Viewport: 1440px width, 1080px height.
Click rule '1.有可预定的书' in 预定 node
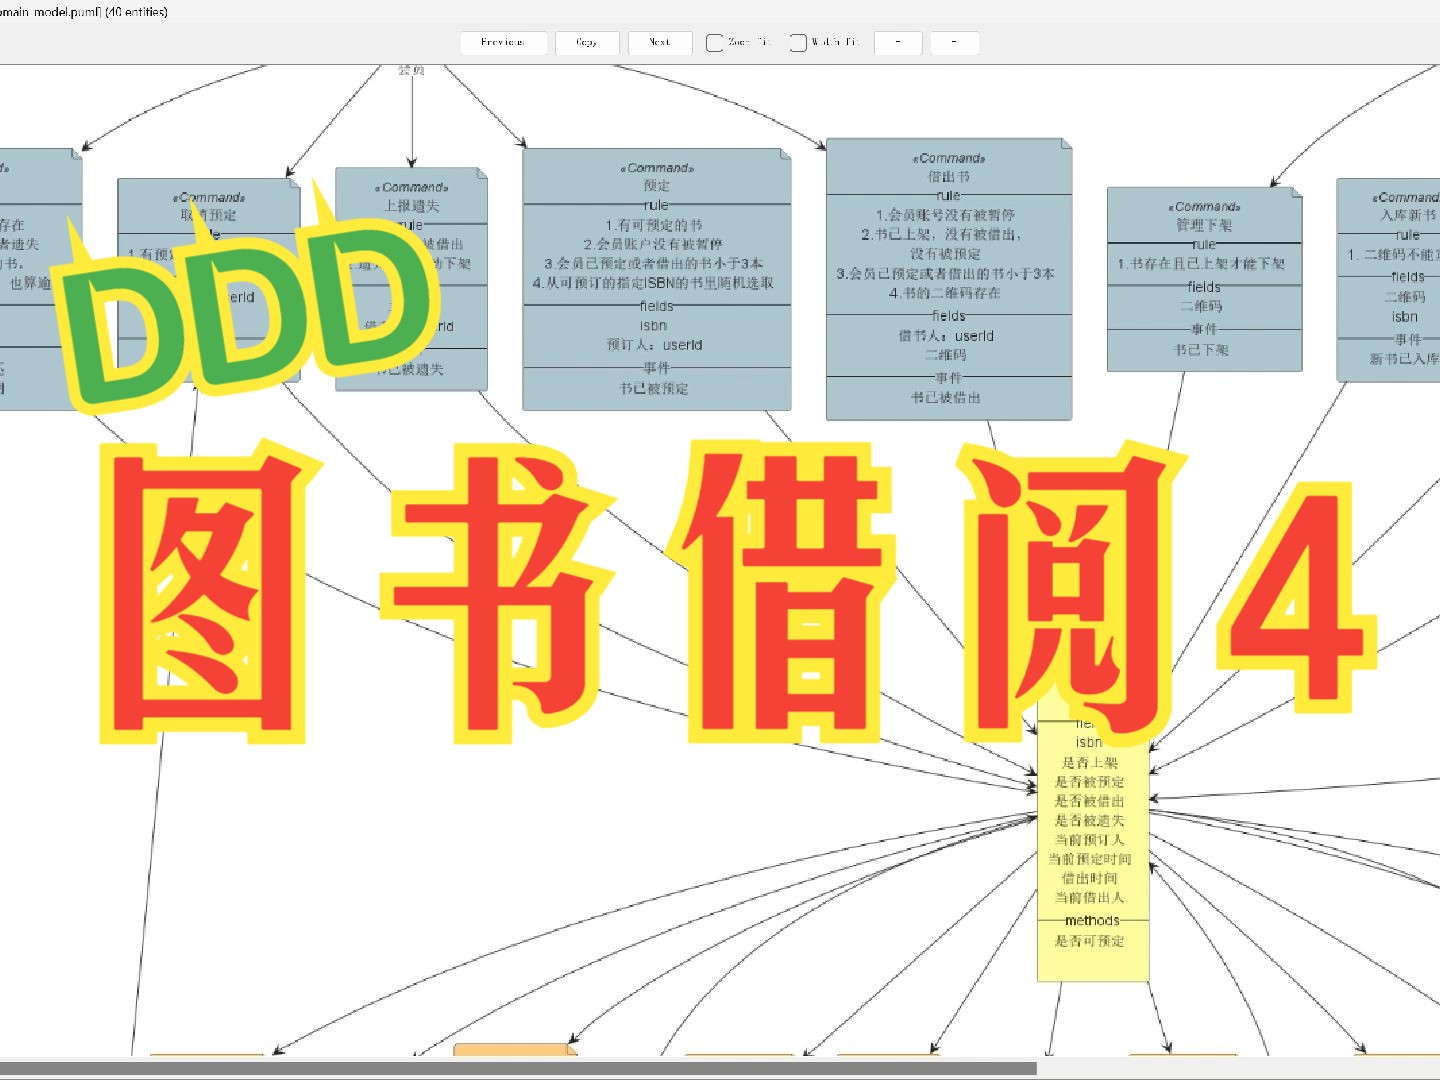[654, 225]
